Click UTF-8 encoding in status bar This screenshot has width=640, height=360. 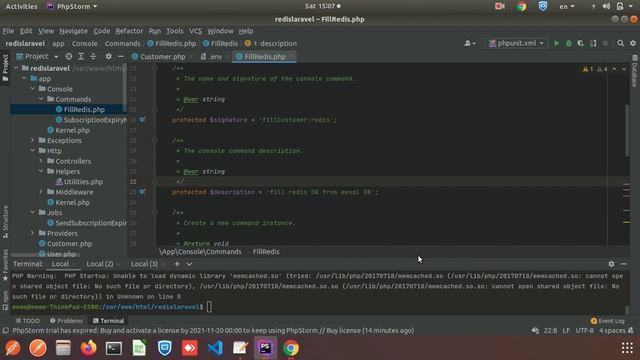tap(584, 331)
